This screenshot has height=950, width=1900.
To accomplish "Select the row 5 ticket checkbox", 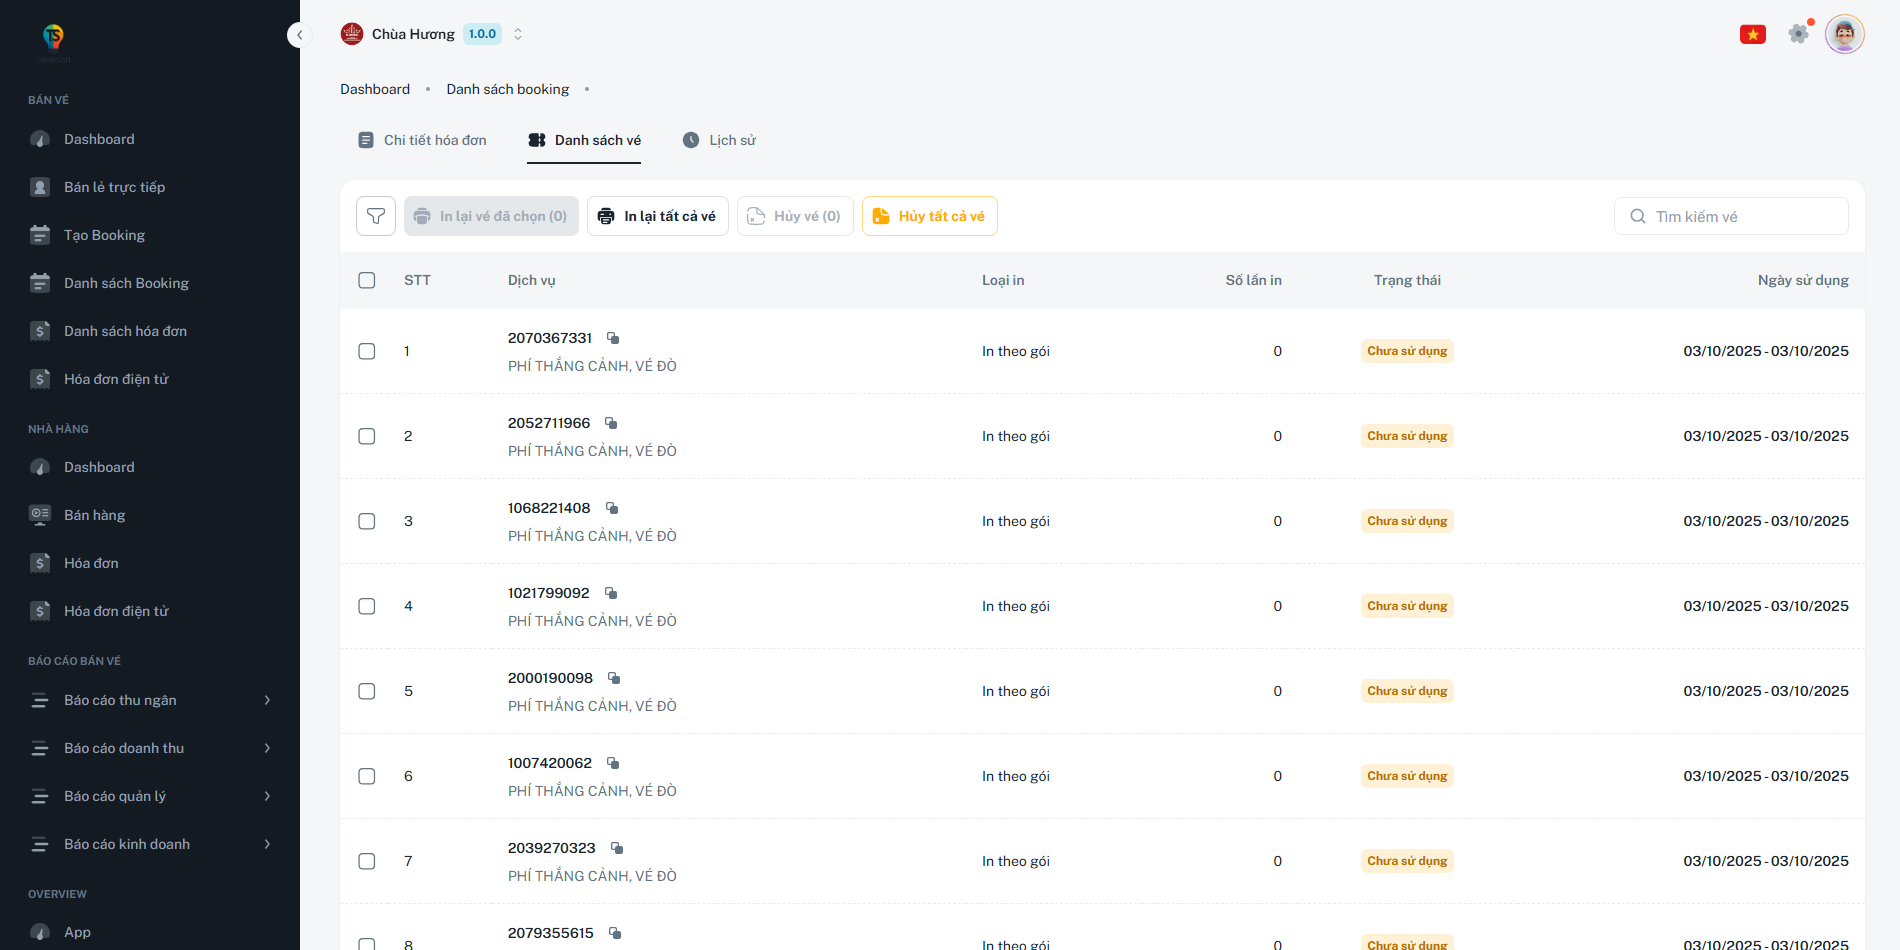I will coord(367,691).
